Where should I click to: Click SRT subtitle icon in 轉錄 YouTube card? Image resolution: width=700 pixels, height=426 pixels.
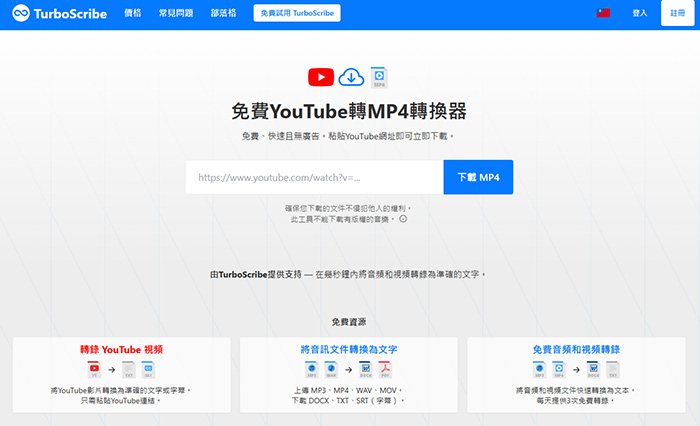coord(148,369)
